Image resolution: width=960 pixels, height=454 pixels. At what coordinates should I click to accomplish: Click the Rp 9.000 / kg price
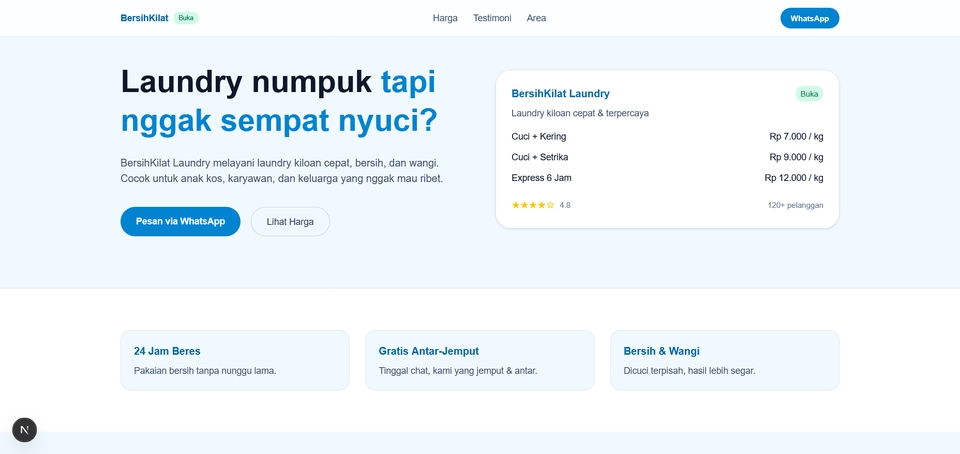pos(797,157)
